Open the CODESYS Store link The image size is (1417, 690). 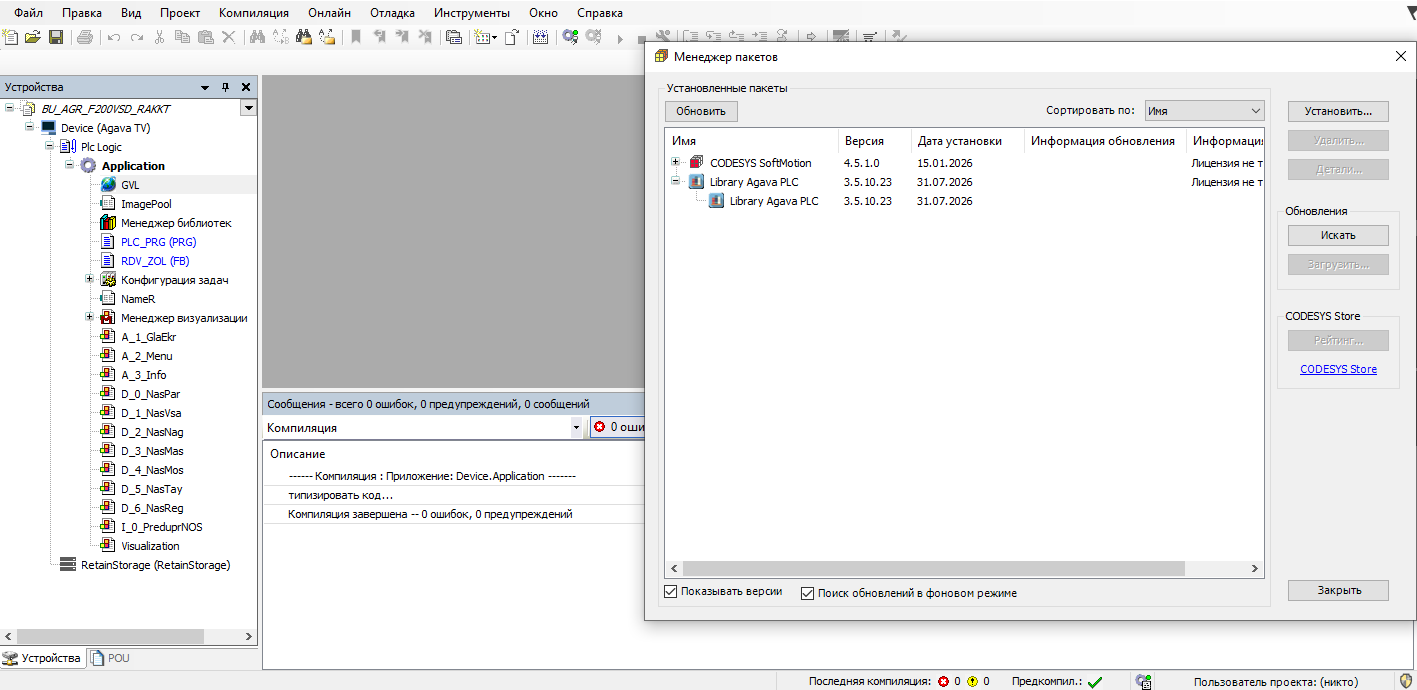(1338, 369)
